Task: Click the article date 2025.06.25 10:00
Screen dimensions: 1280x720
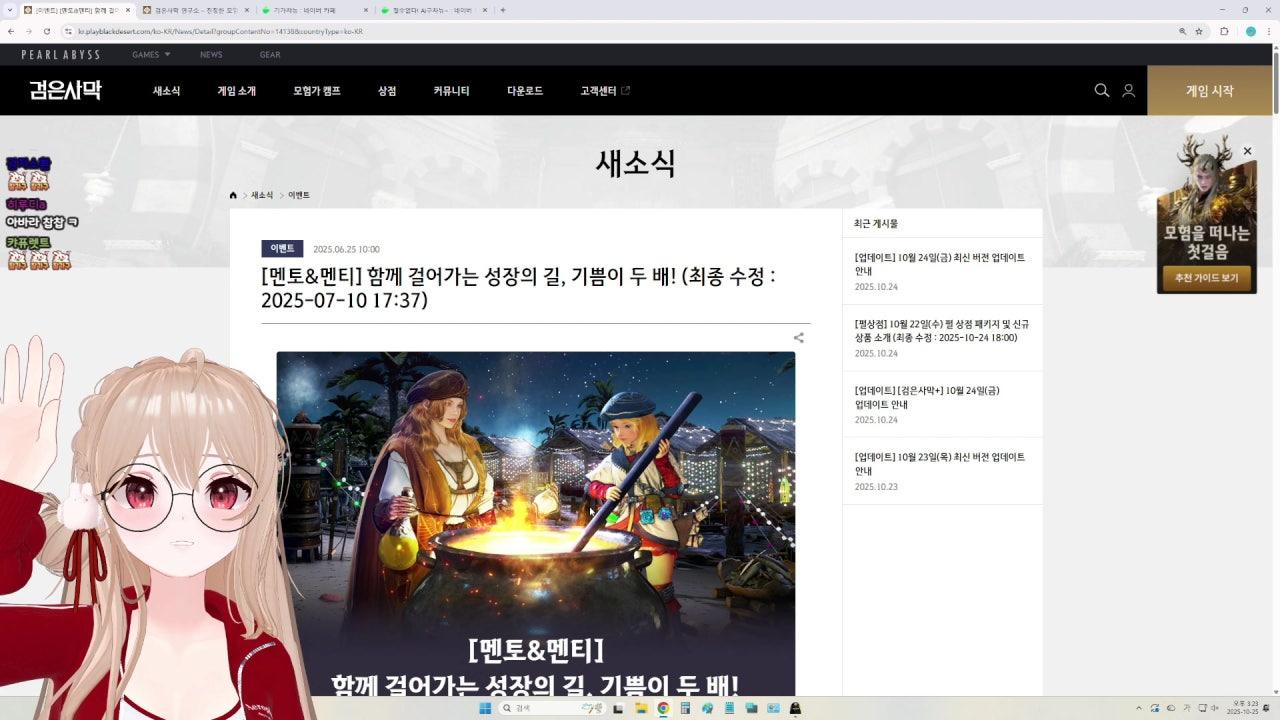Action: tap(346, 249)
